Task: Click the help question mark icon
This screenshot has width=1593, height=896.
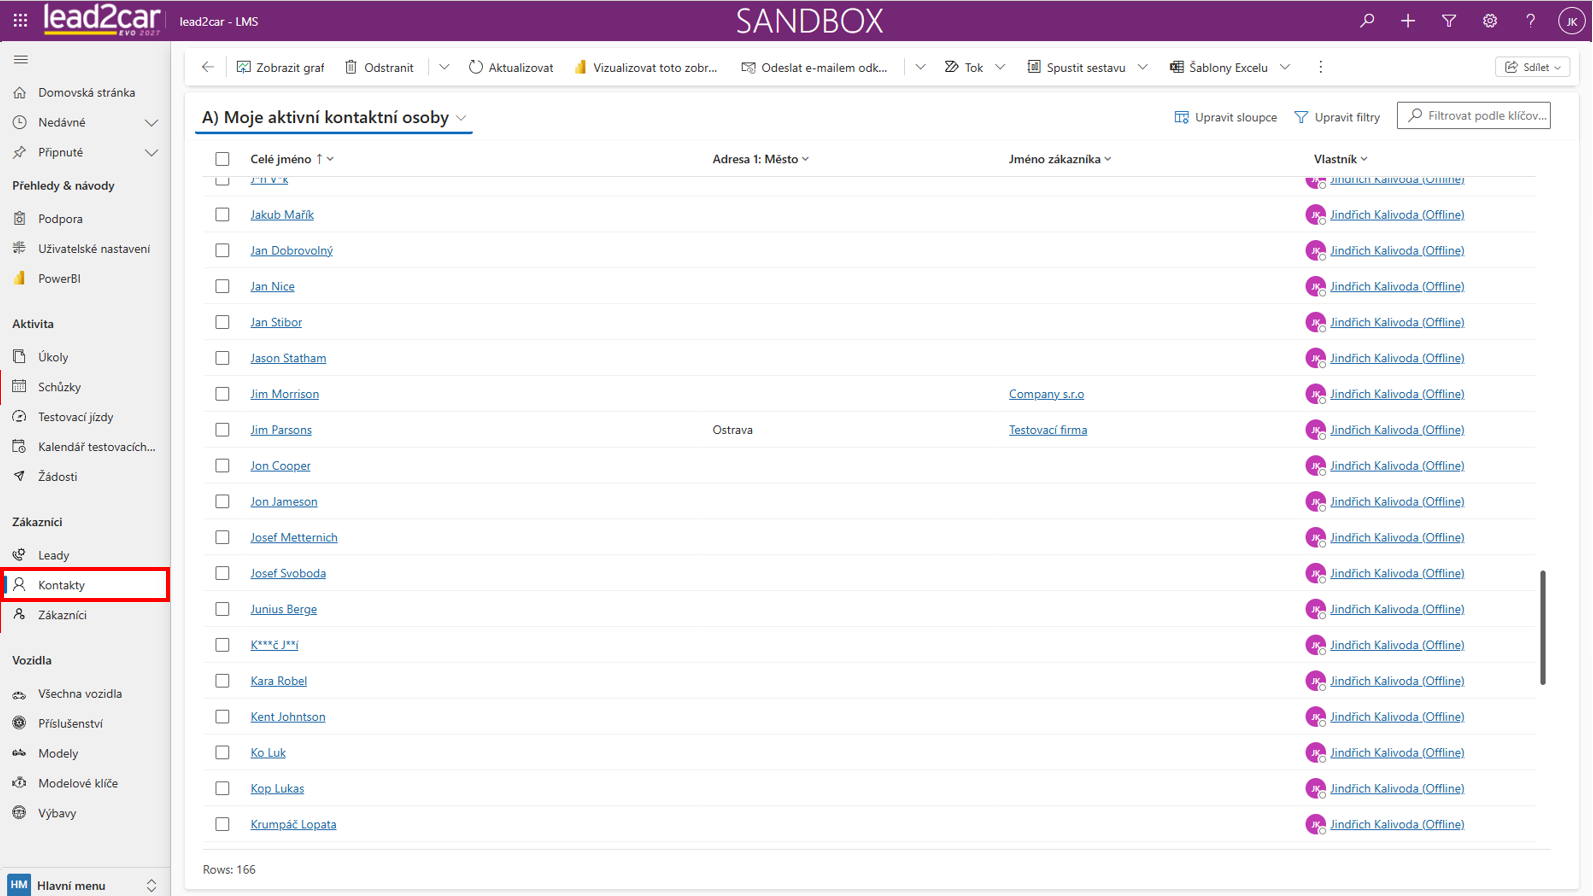Action: click(x=1530, y=21)
